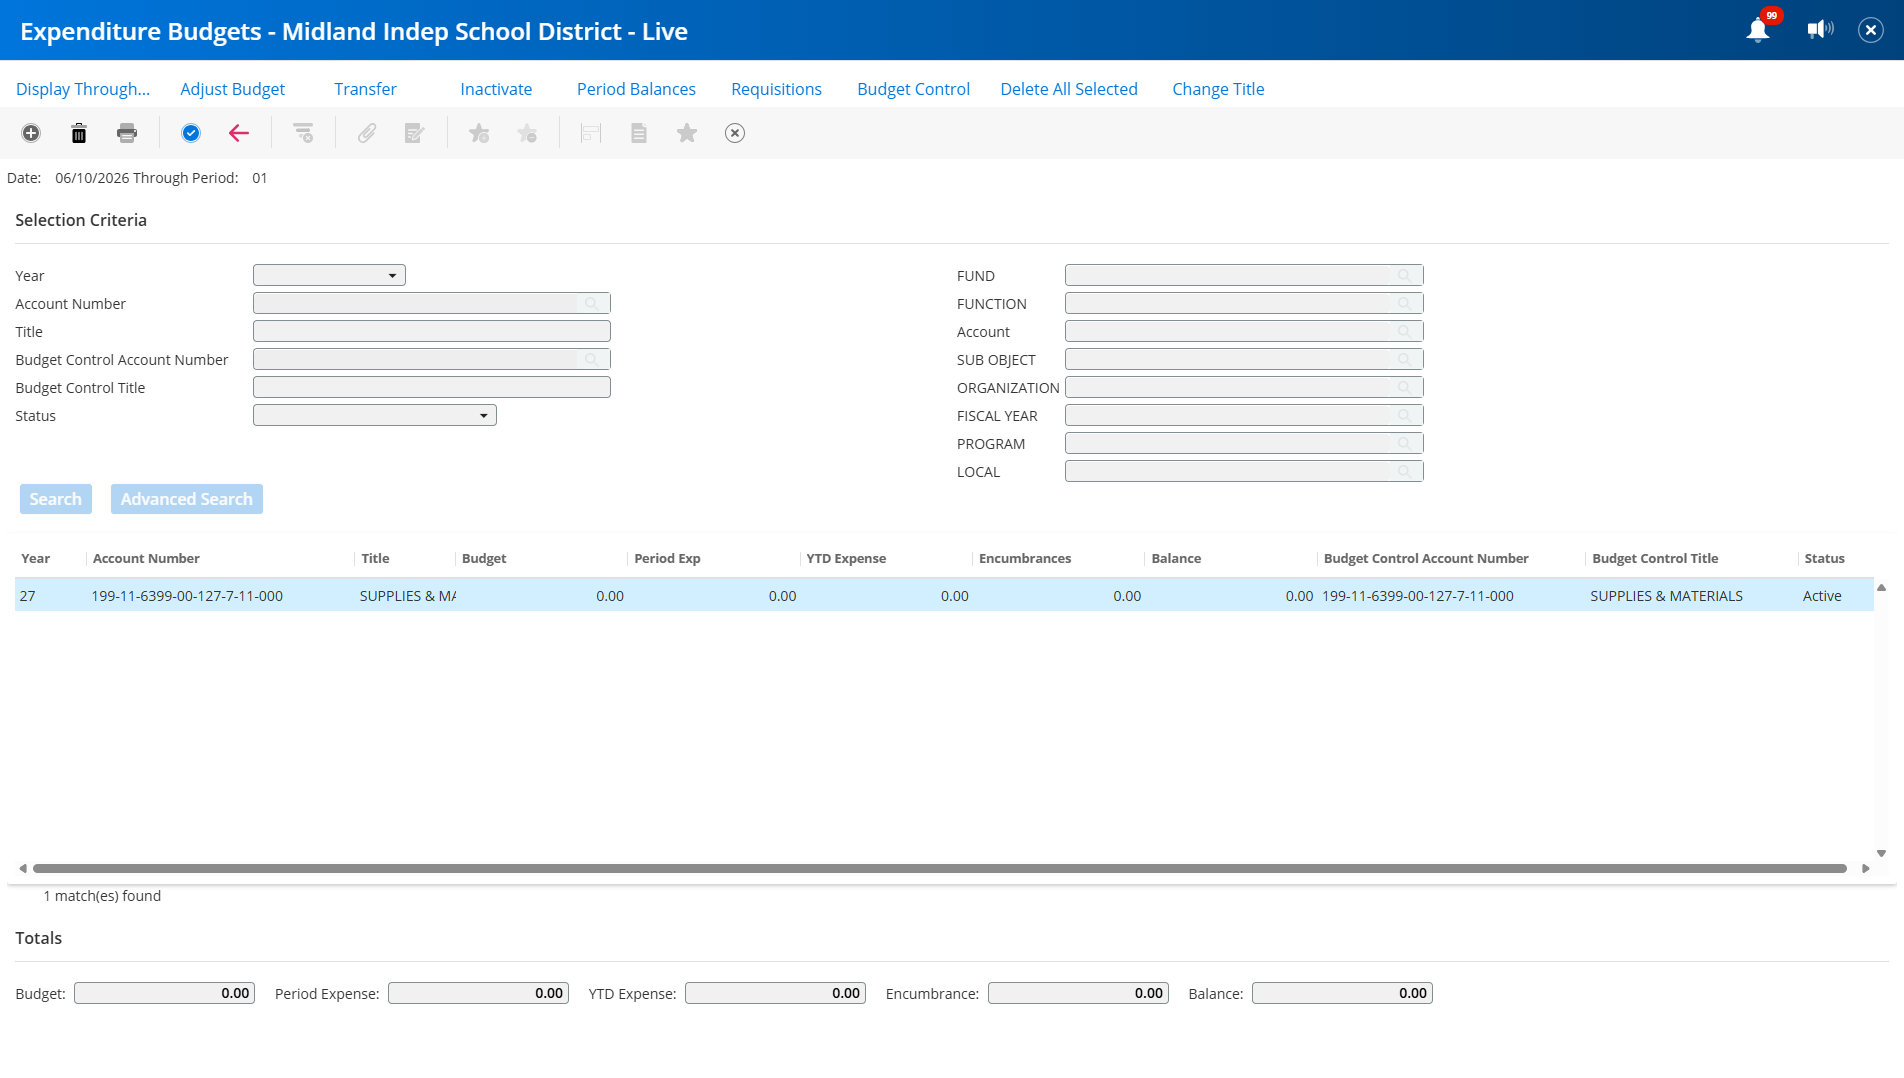1904x1078 pixels.
Task: Open Requisitions menu item
Action: (x=776, y=89)
